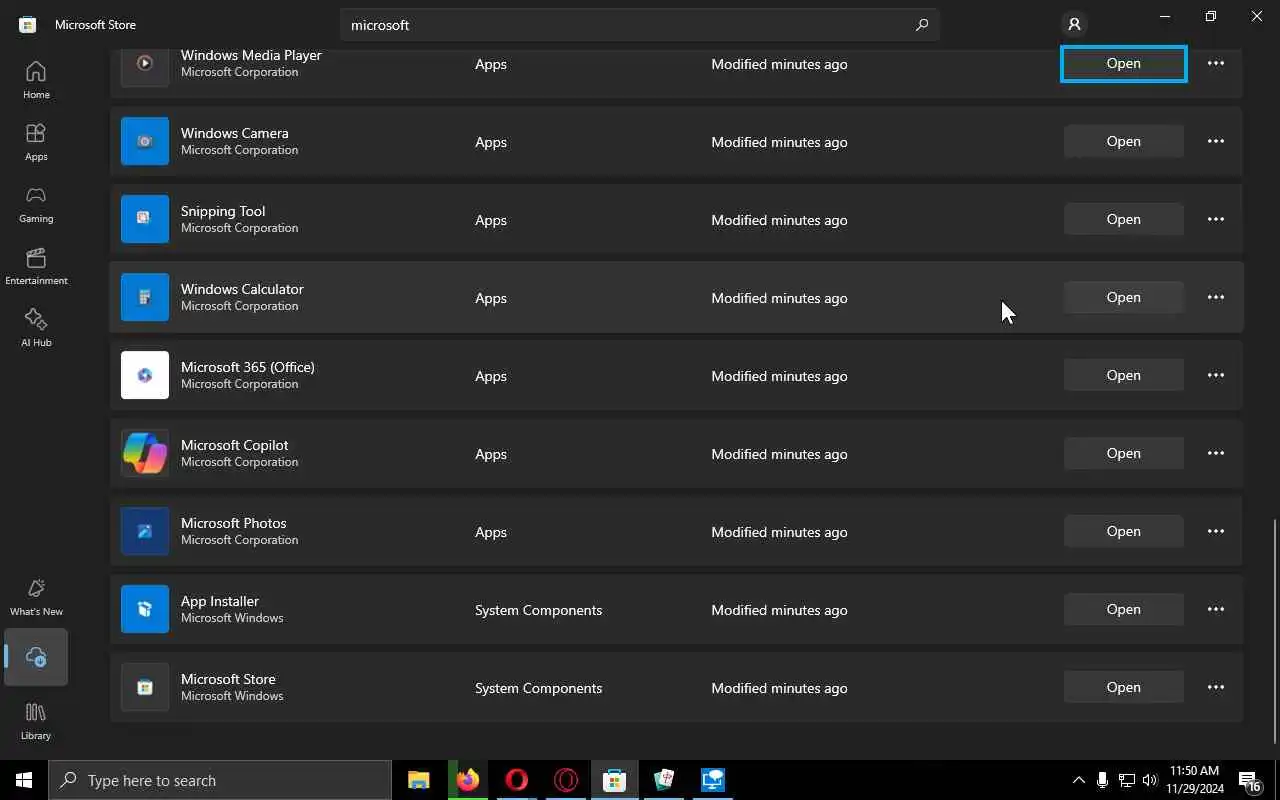Click the Microsoft 365 (Office) app icon
Image resolution: width=1280 pixels, height=800 pixels.
pos(145,375)
